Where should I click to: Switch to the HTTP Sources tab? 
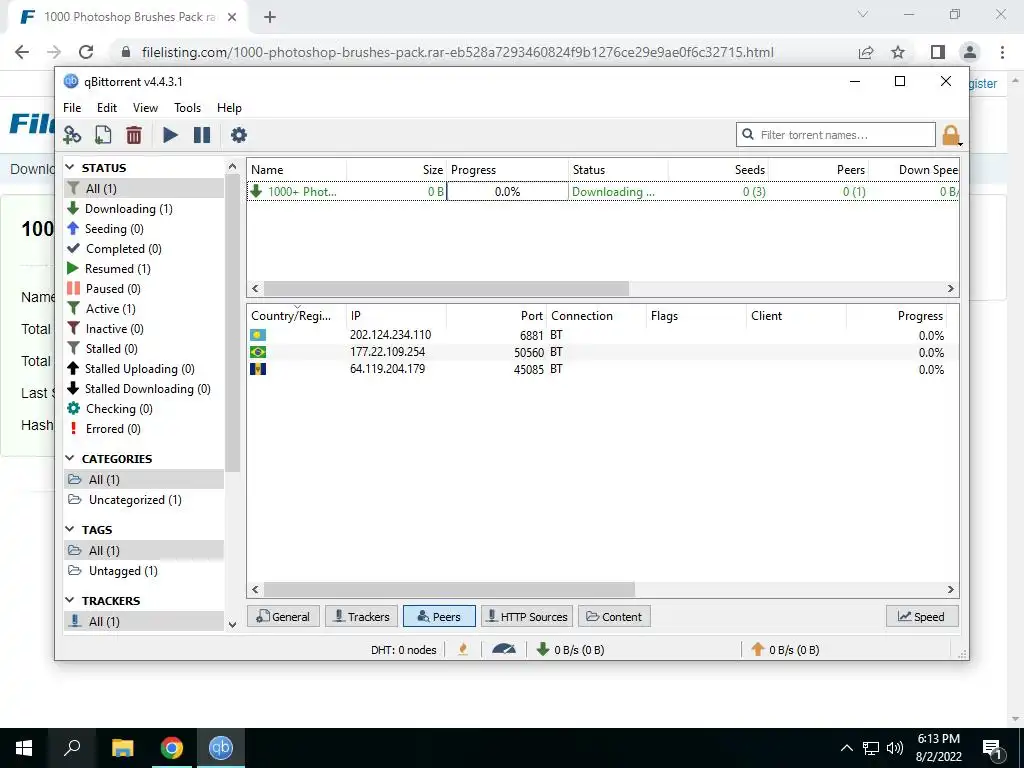(x=527, y=616)
